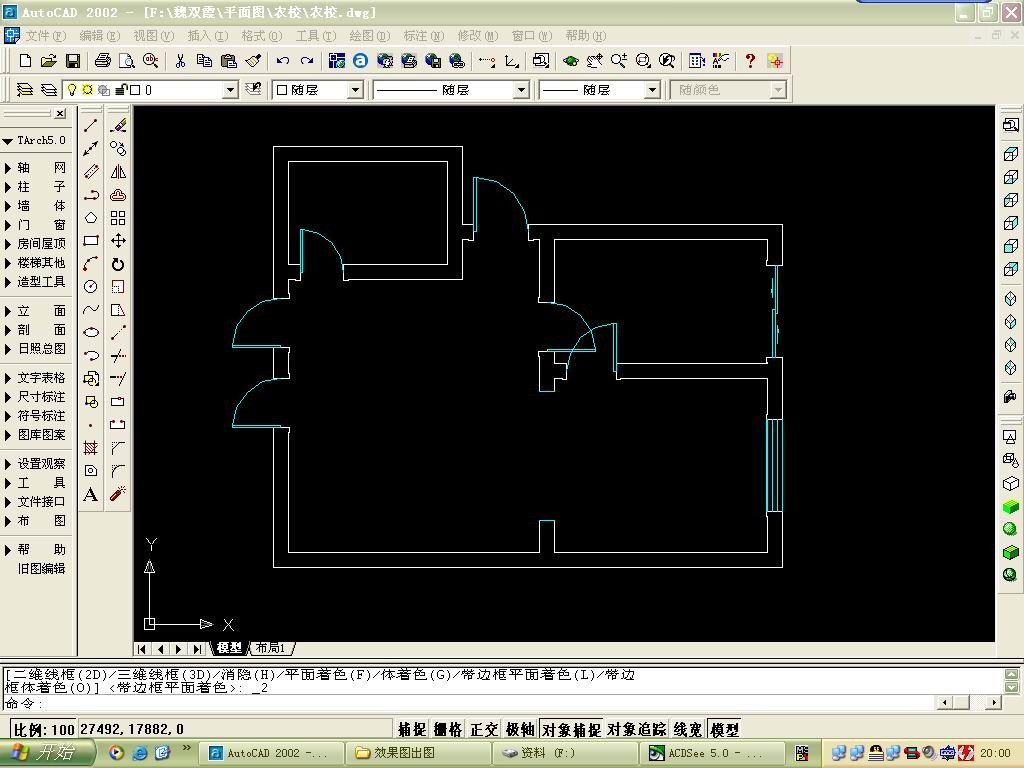
Task: Select the Rectangle draw tool
Action: (x=91, y=241)
